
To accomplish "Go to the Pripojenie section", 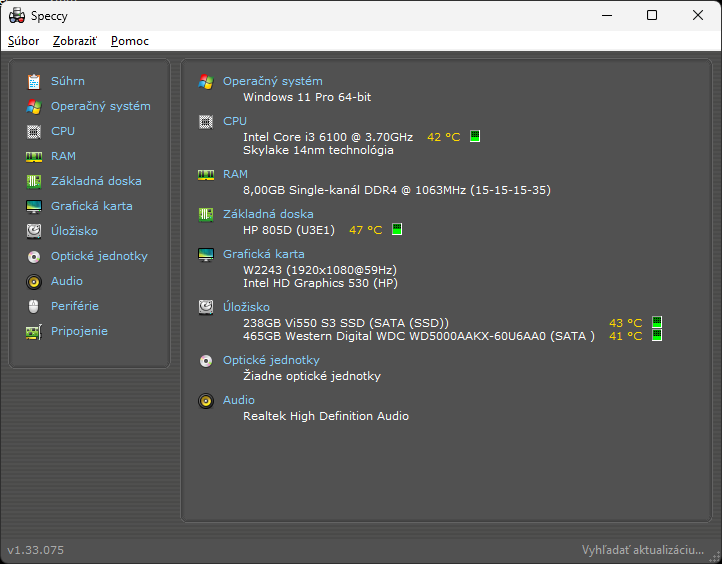I will click(x=79, y=331).
